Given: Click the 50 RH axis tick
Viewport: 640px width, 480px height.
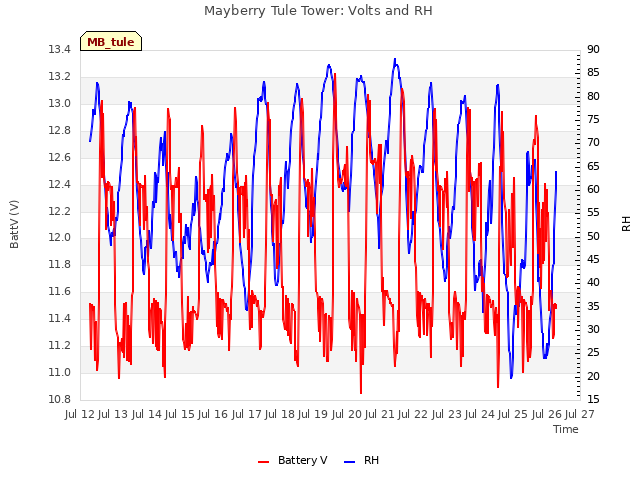Looking at the screenshot, I should tap(593, 236).
